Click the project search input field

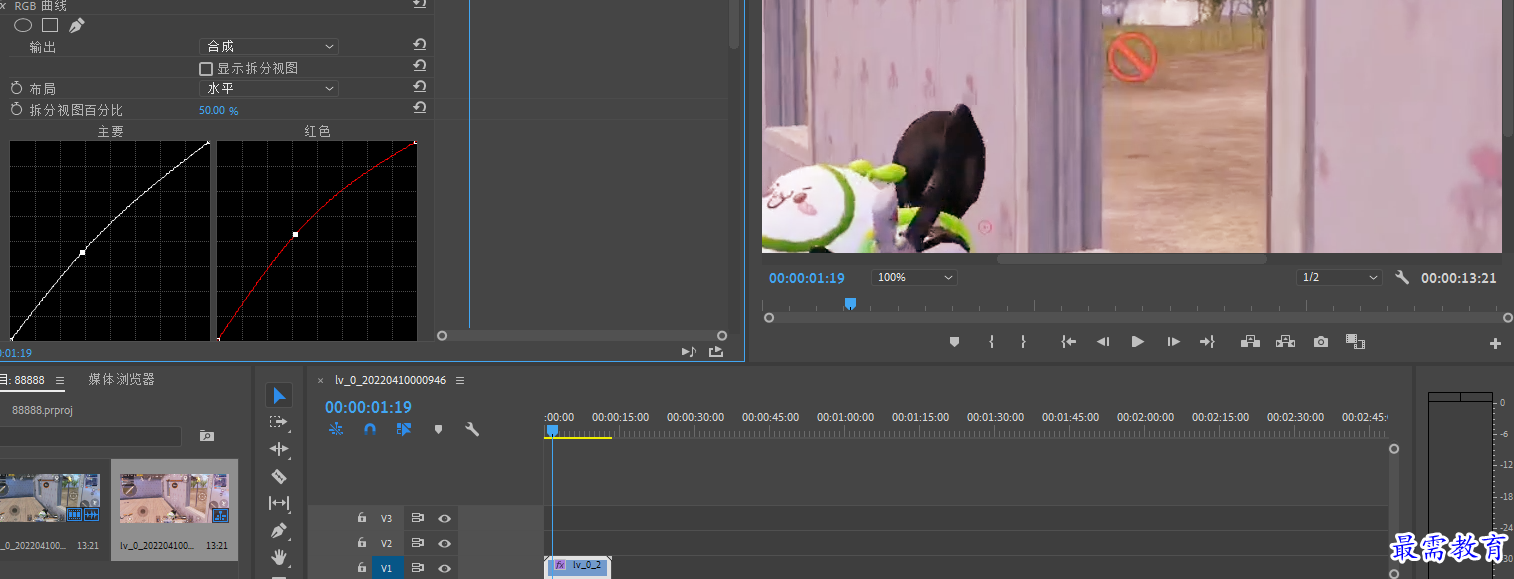point(90,436)
